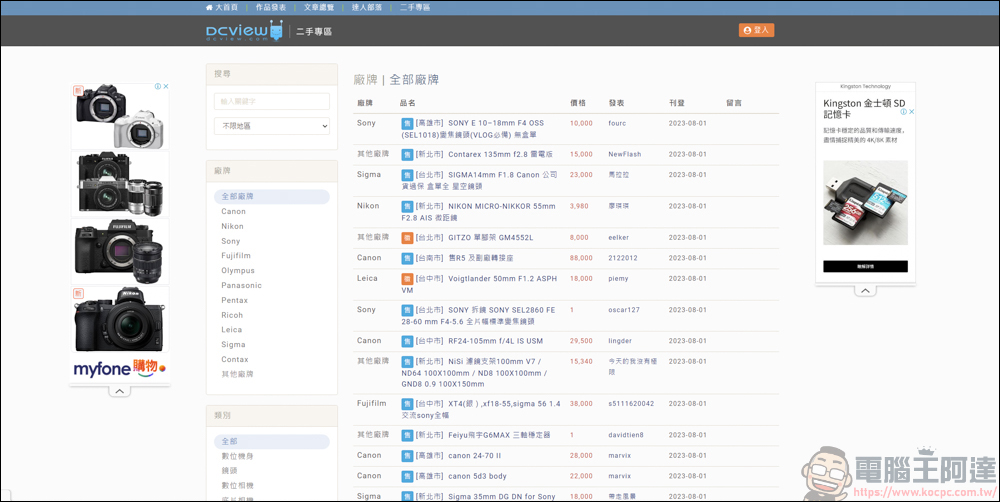
Task: Click the blue badge on the Contarex 135mm listing
Action: pos(407,155)
